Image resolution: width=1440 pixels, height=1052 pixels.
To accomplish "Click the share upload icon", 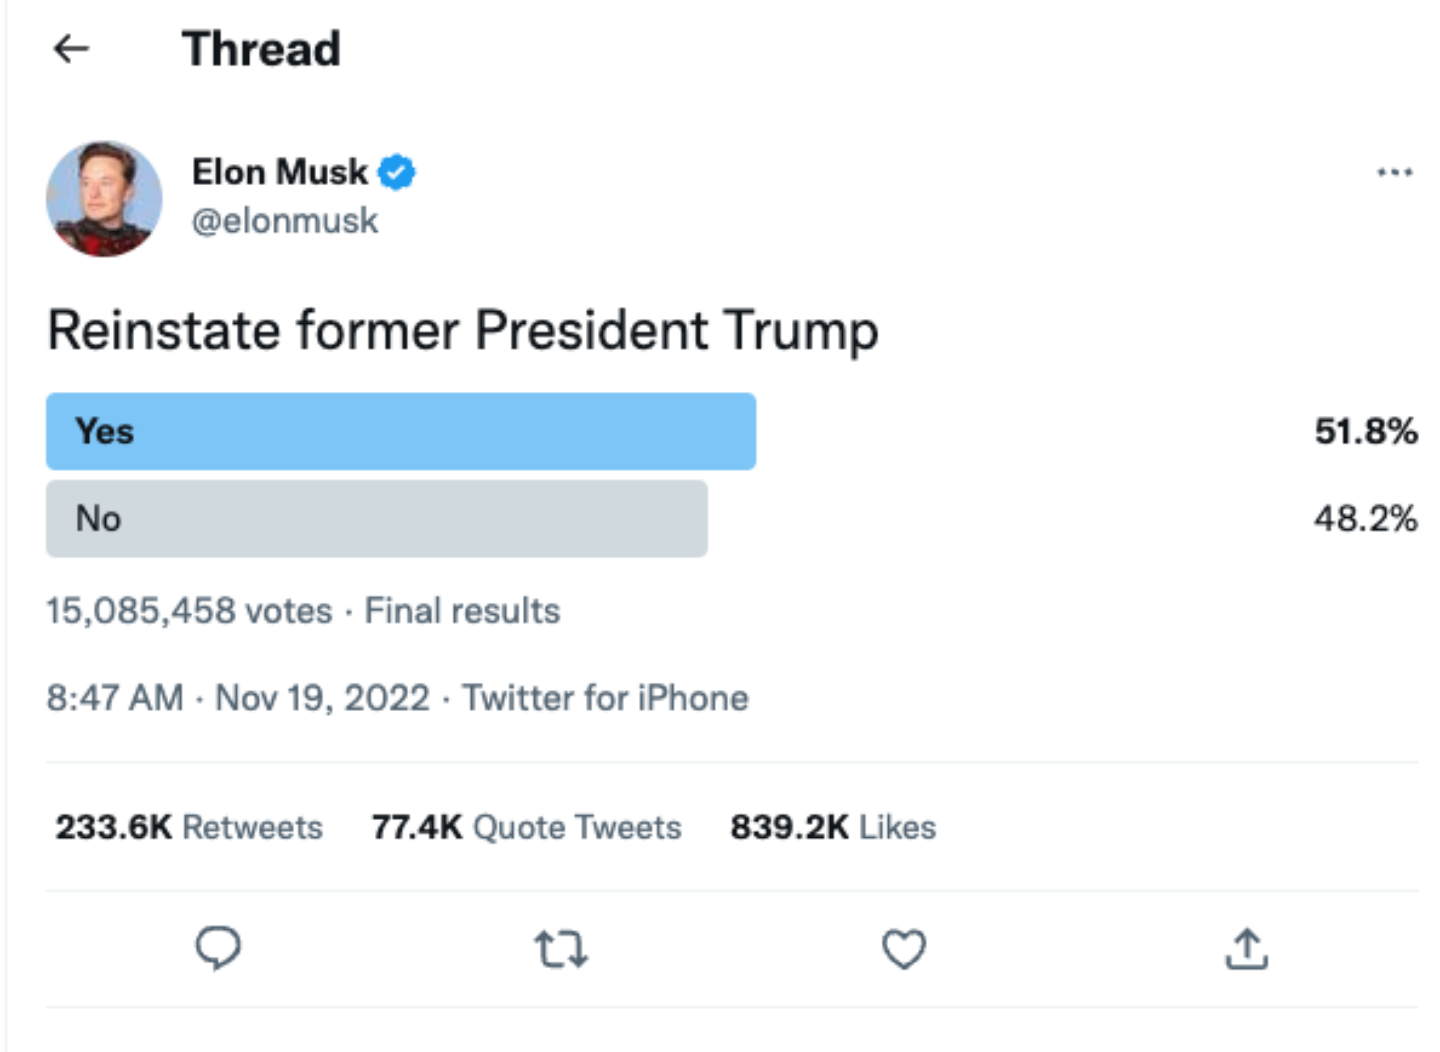I will 1246,949.
